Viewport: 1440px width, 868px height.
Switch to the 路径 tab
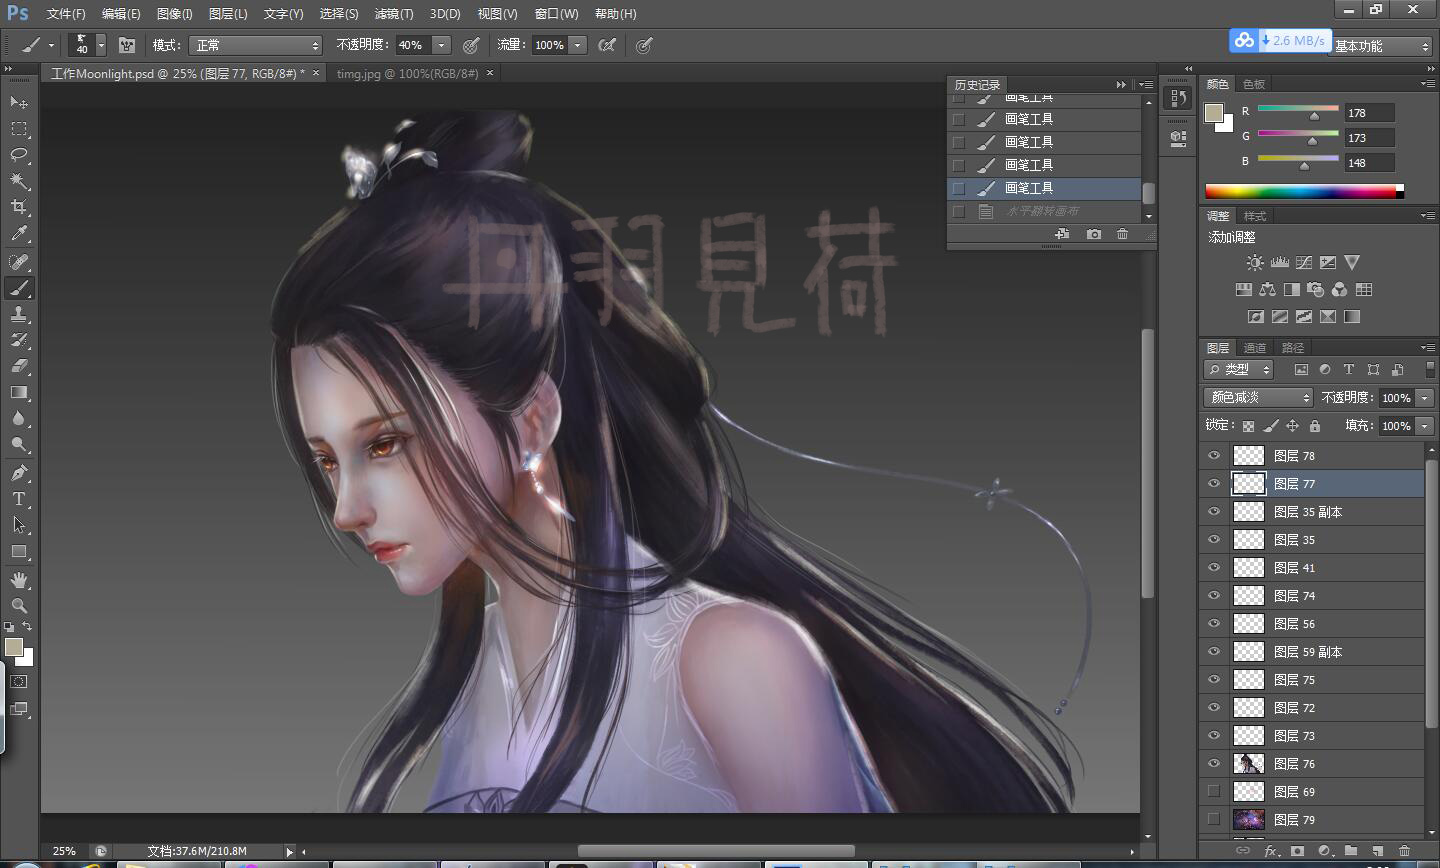1293,348
